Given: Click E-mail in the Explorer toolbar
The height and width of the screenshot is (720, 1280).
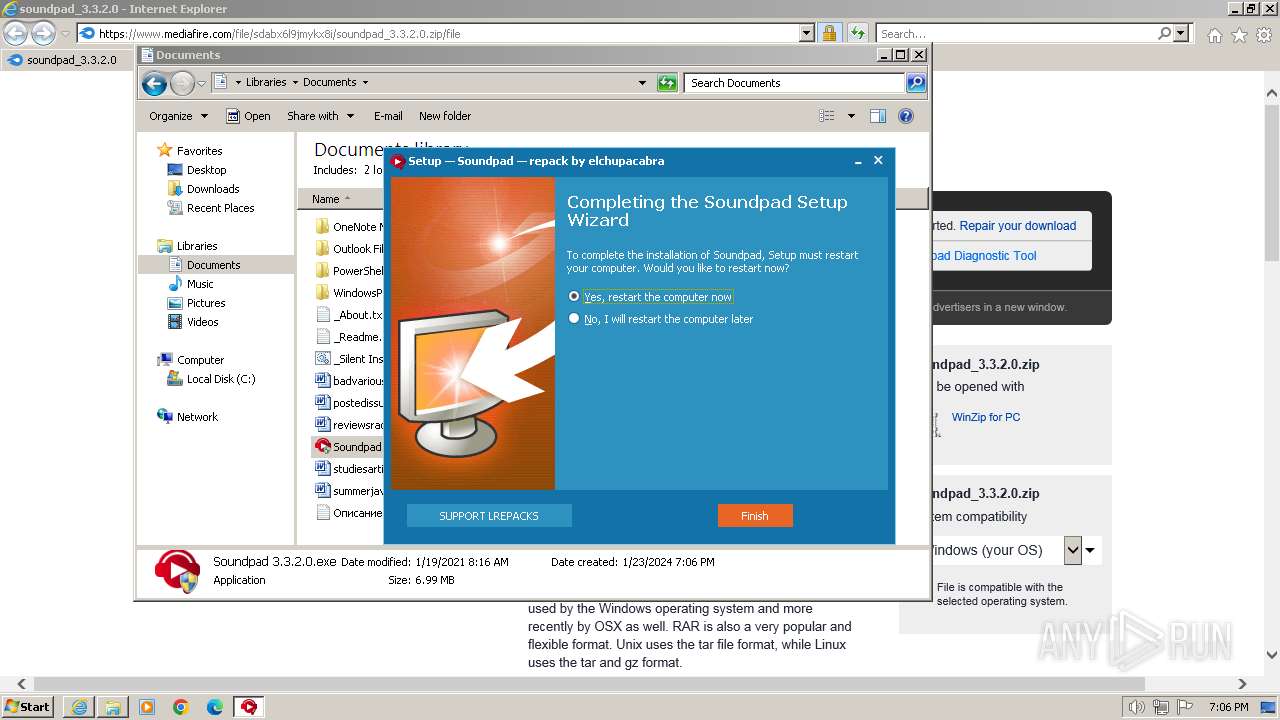Looking at the screenshot, I should coord(388,116).
